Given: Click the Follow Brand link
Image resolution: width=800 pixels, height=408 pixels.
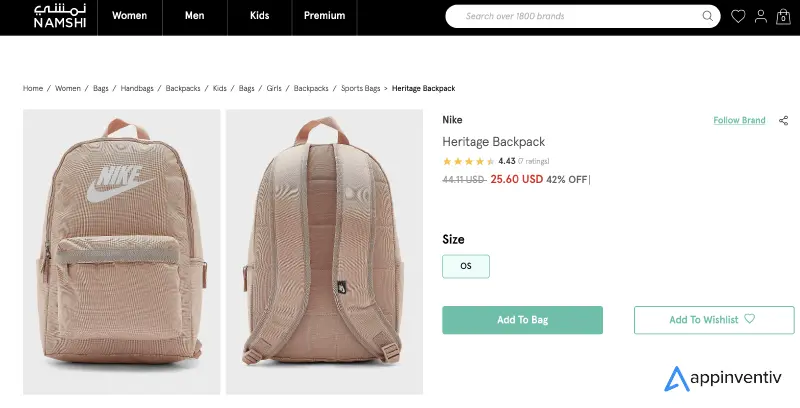Looking at the screenshot, I should (739, 120).
